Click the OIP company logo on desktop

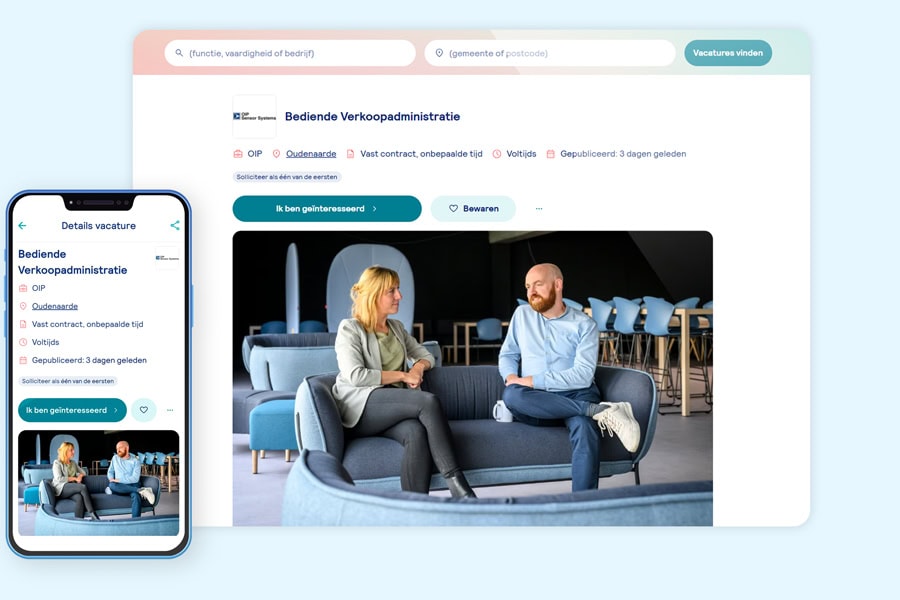point(254,117)
